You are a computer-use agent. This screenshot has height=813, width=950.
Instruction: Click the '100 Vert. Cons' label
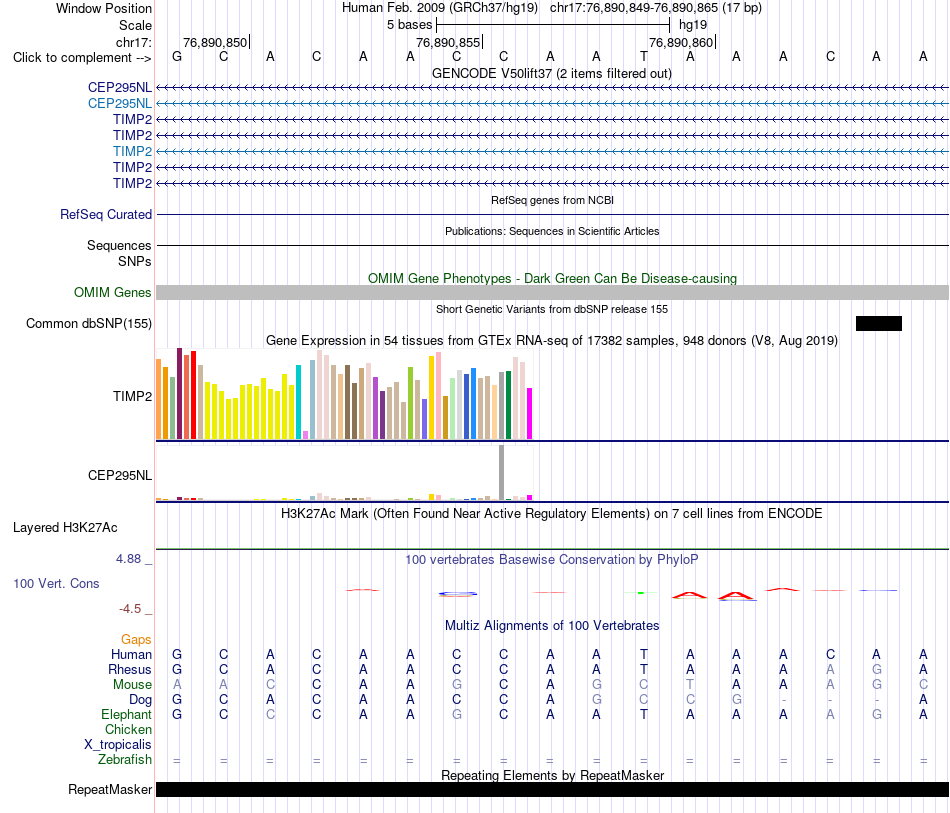click(56, 583)
